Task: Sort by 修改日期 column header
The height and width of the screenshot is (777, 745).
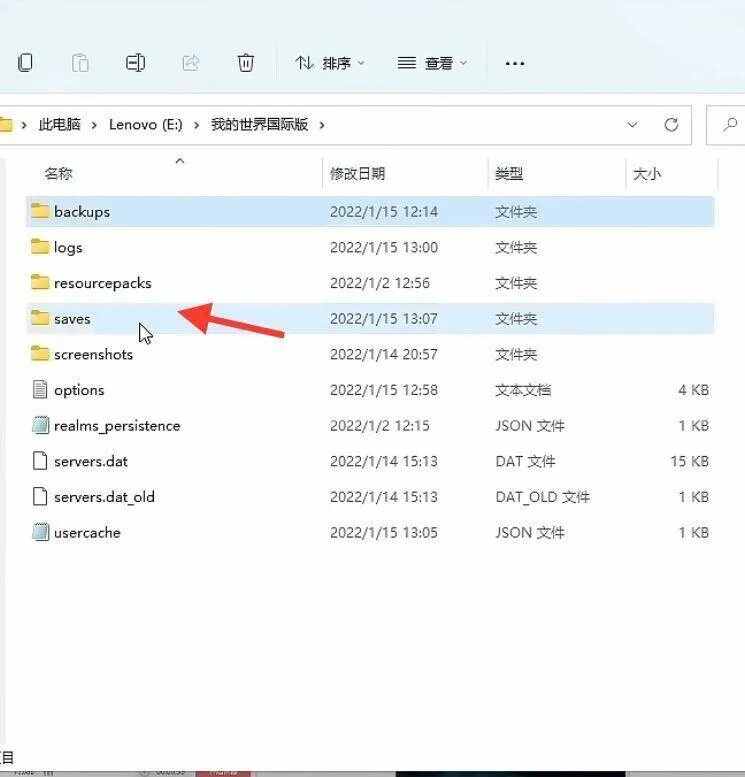Action: pyautogui.click(x=357, y=174)
